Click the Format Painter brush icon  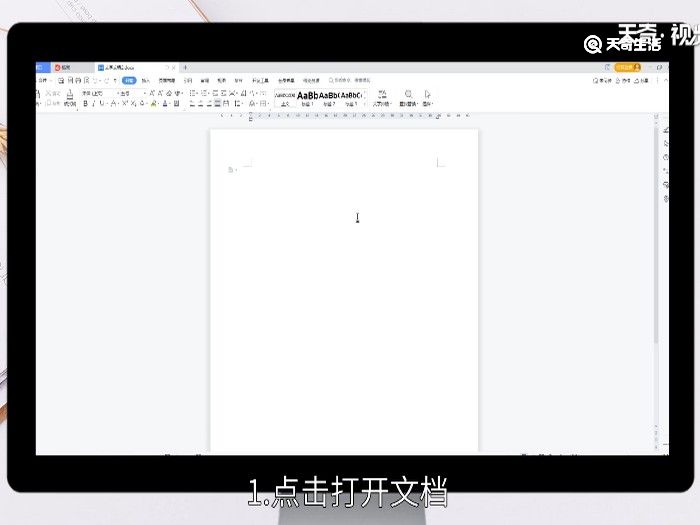[x=70, y=97]
